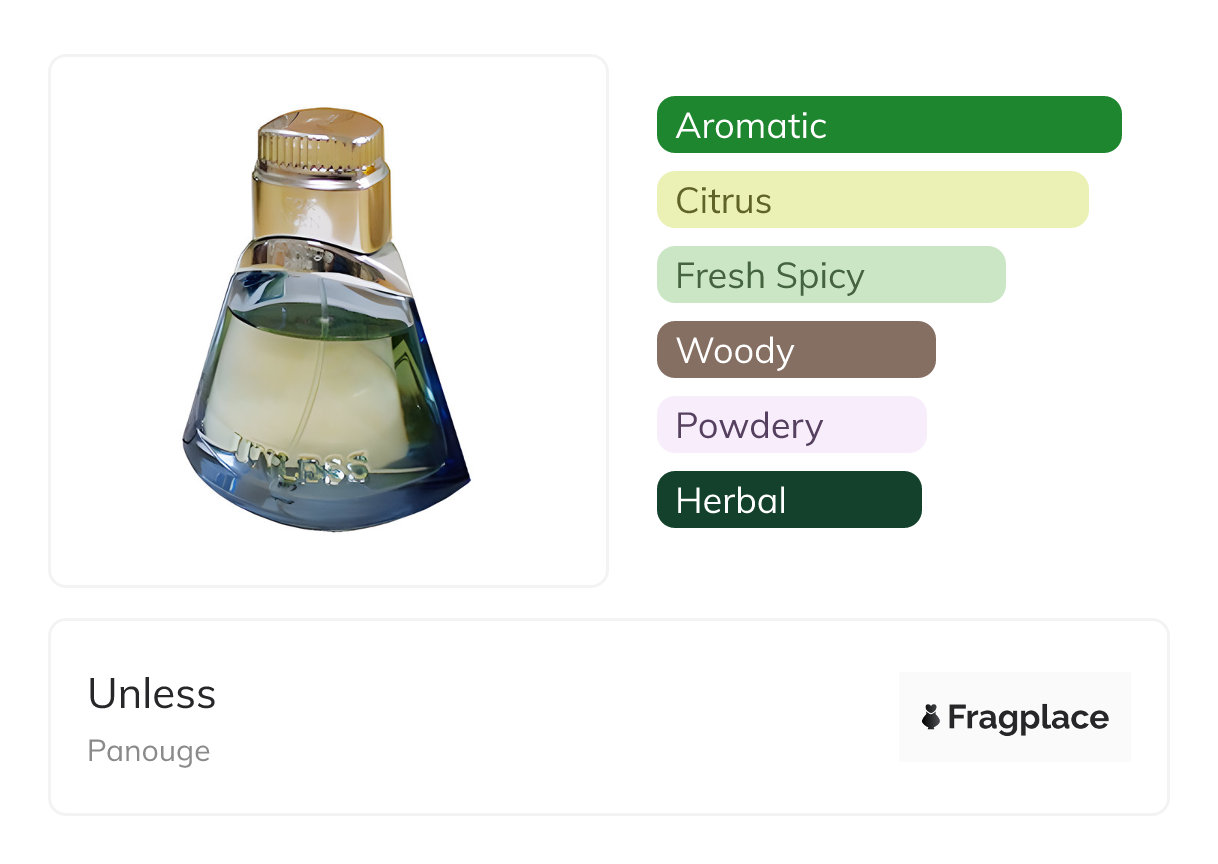This screenshot has width=1218, height=864.
Task: Select the Aromatic accord bar
Action: click(x=888, y=125)
